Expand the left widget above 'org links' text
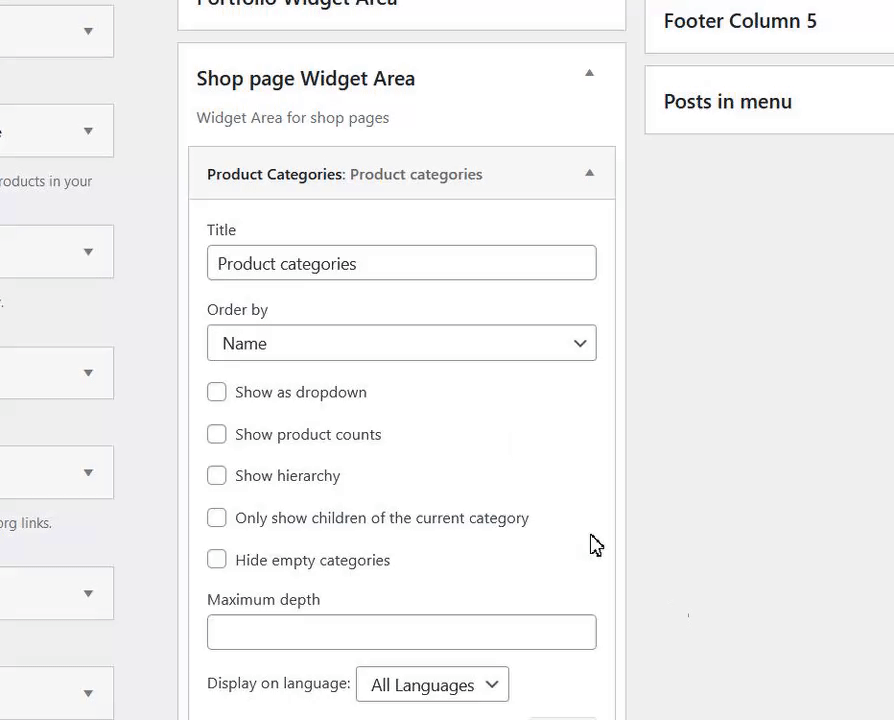The width and height of the screenshot is (894, 720). tap(88, 473)
